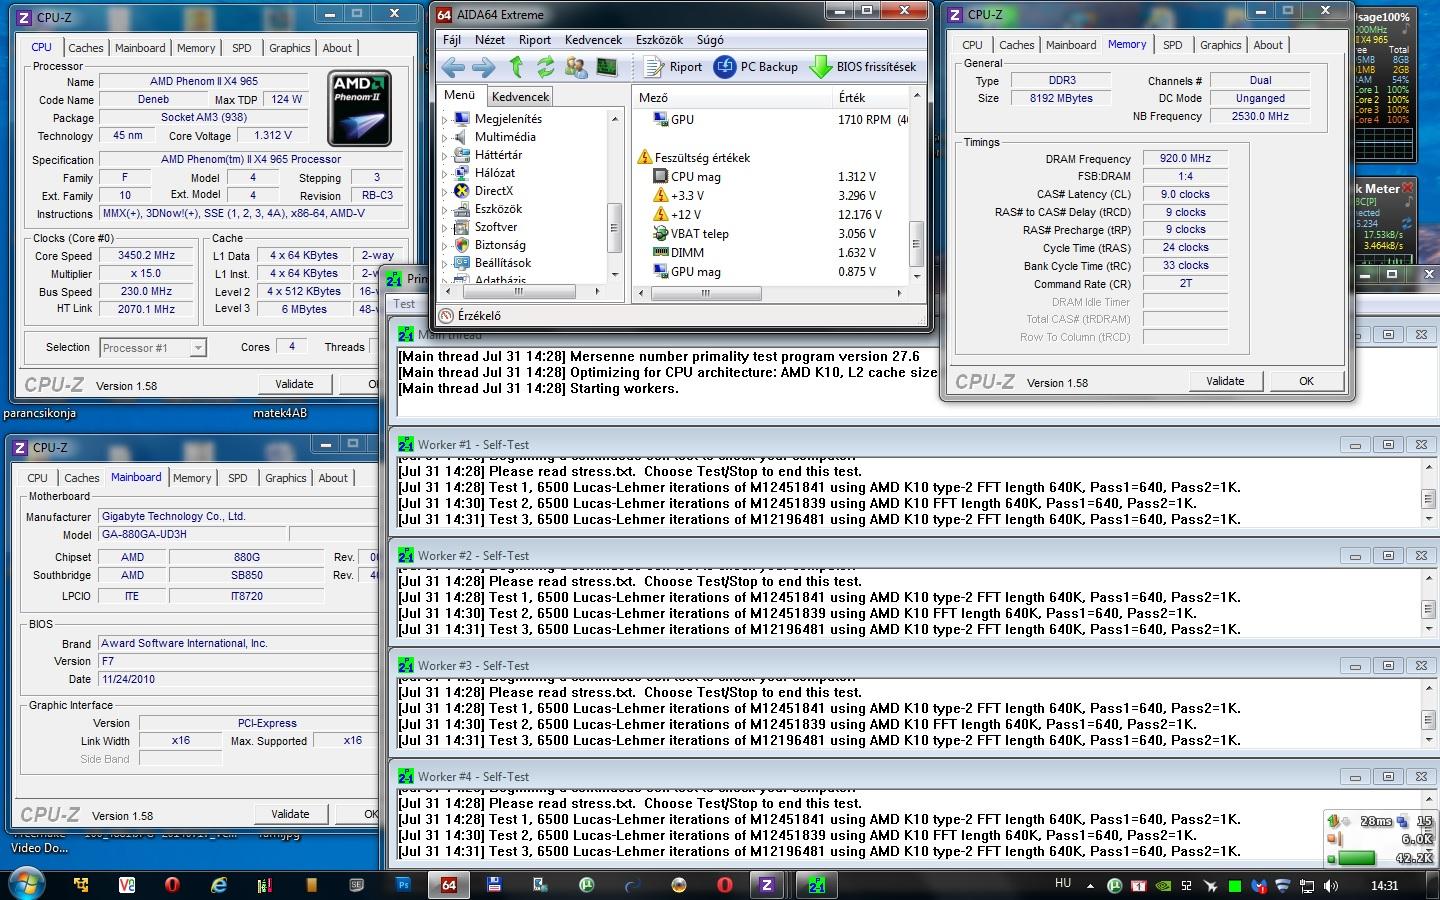This screenshot has width=1440, height=900.
Task: Click the Érzékelő status bar icon
Action: 446,316
